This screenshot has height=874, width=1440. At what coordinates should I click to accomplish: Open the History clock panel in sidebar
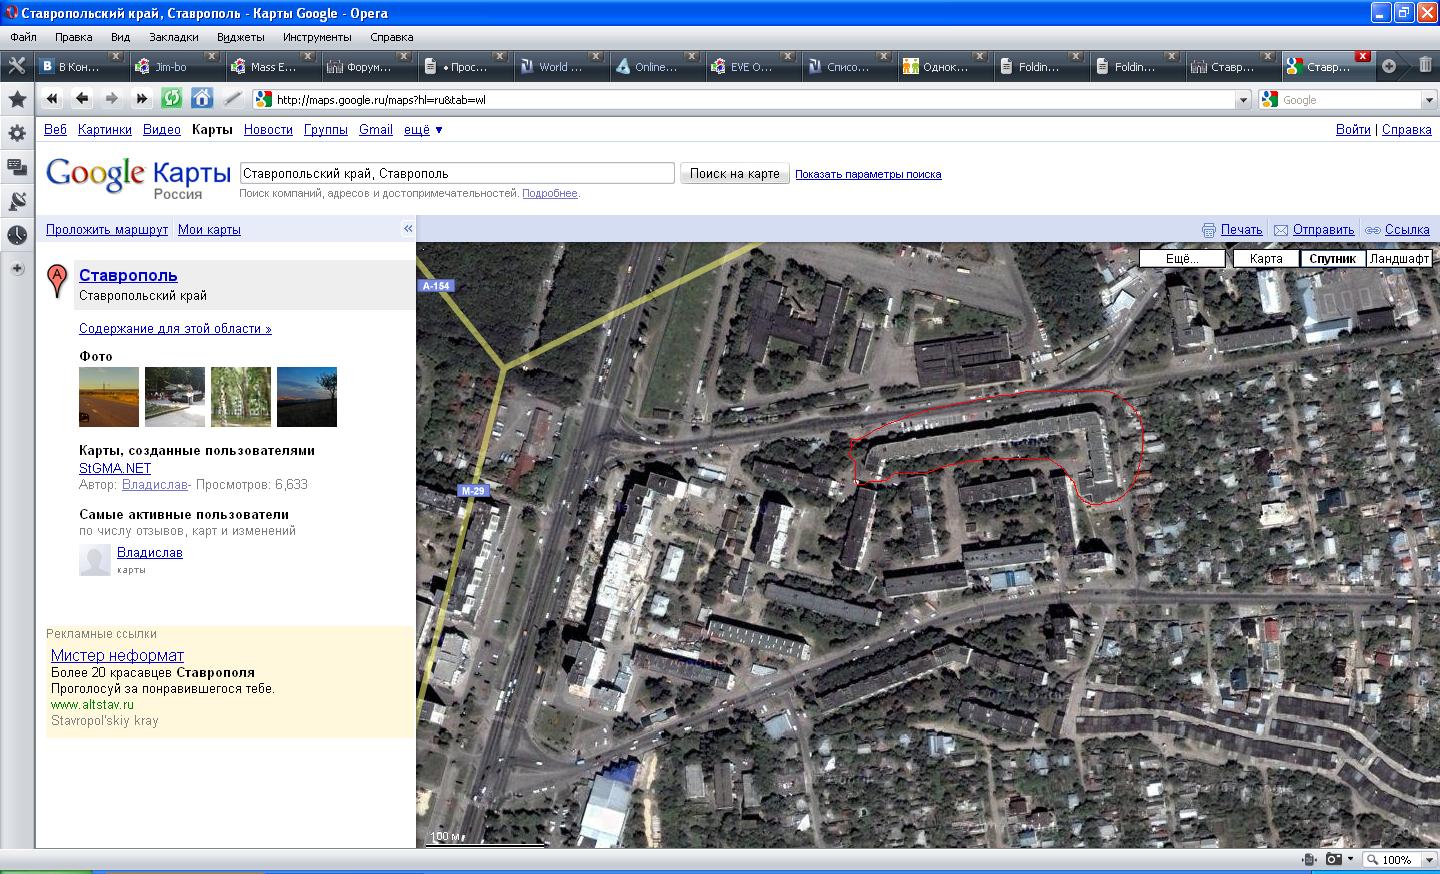[17, 235]
